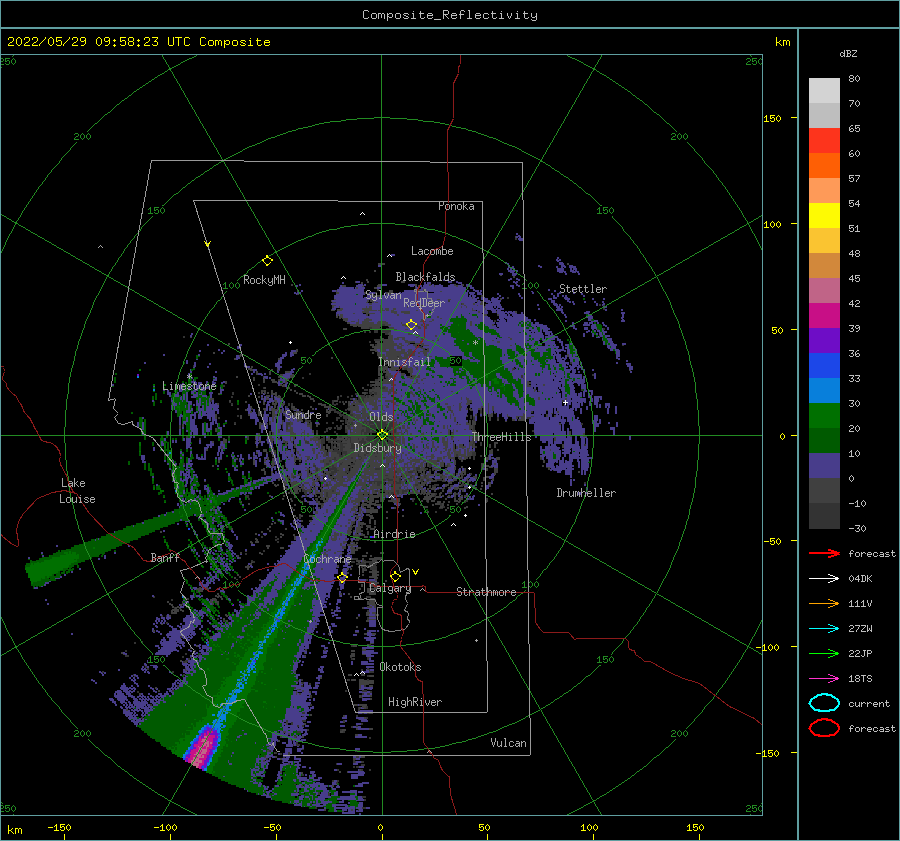900x841 pixels.
Task: Click the RedDeer city label
Action: [424, 303]
